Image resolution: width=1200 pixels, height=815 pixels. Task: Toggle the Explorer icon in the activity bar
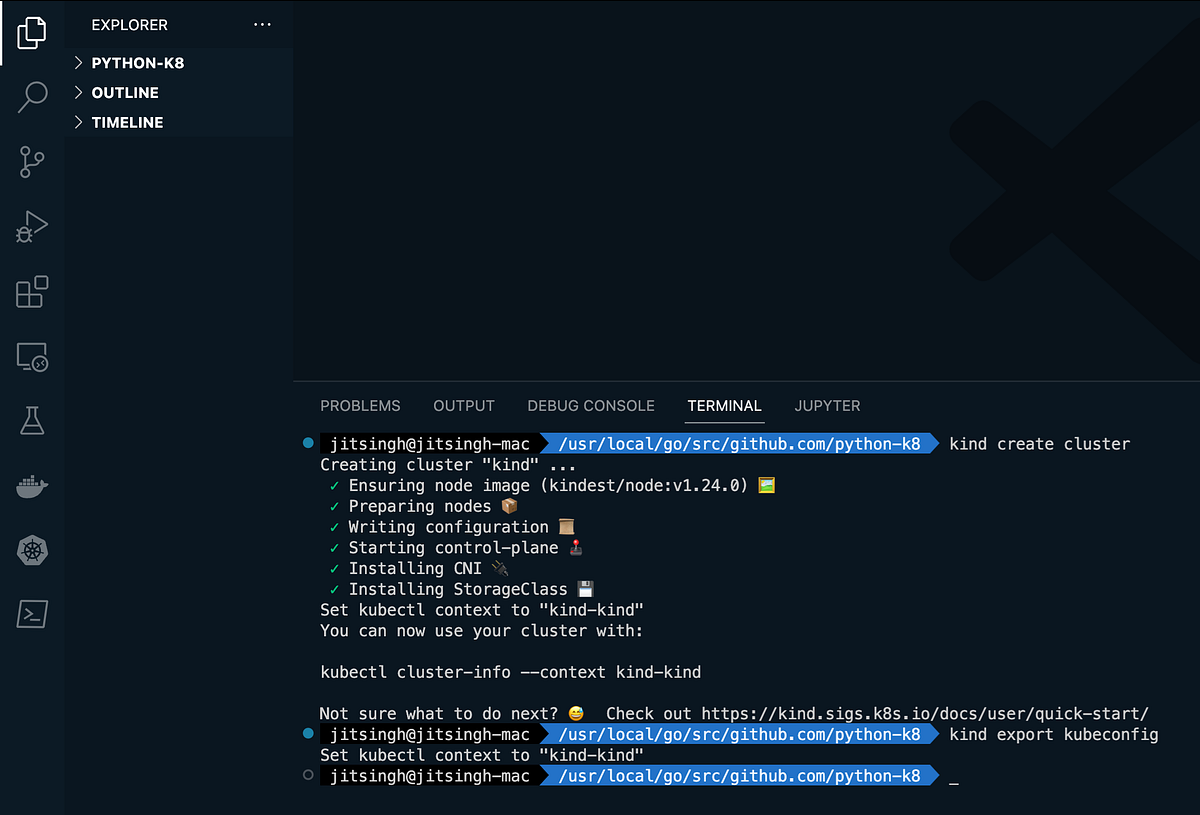[x=32, y=32]
